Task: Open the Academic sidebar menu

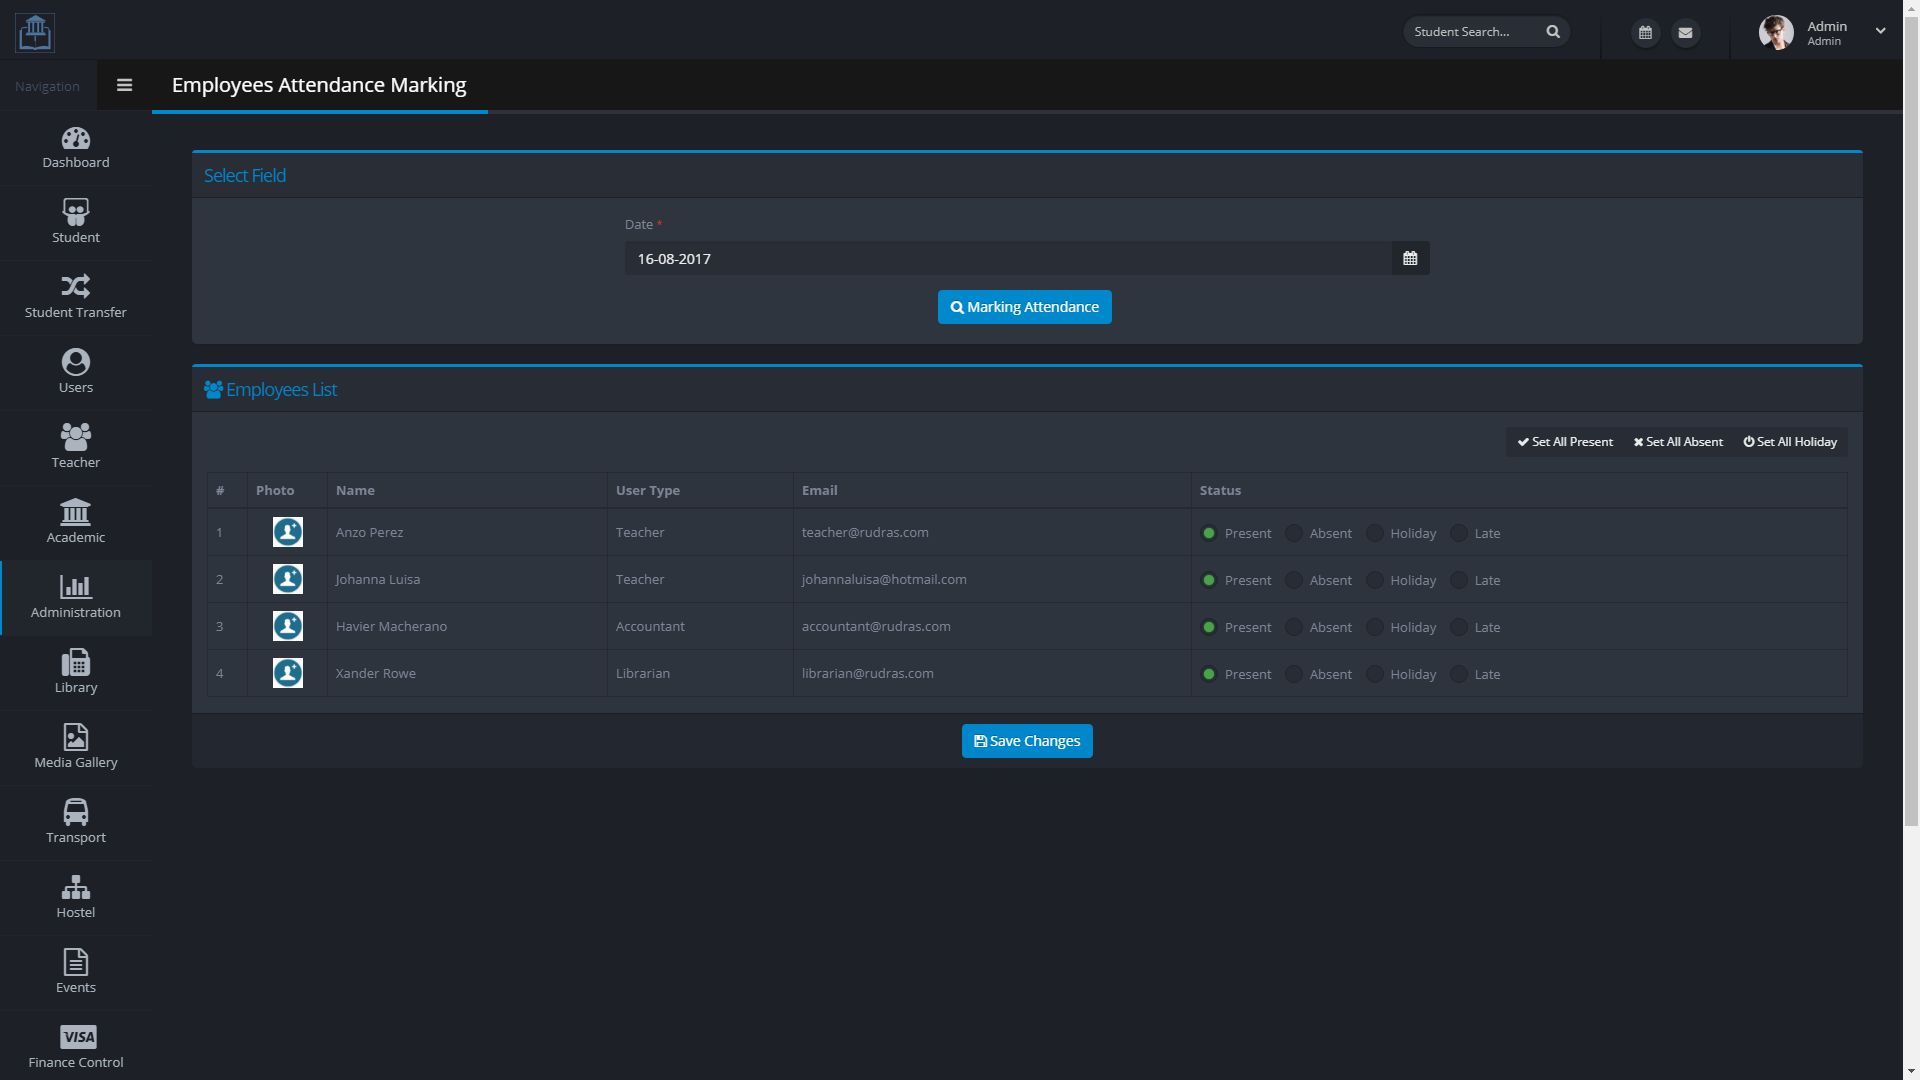Action: point(76,522)
